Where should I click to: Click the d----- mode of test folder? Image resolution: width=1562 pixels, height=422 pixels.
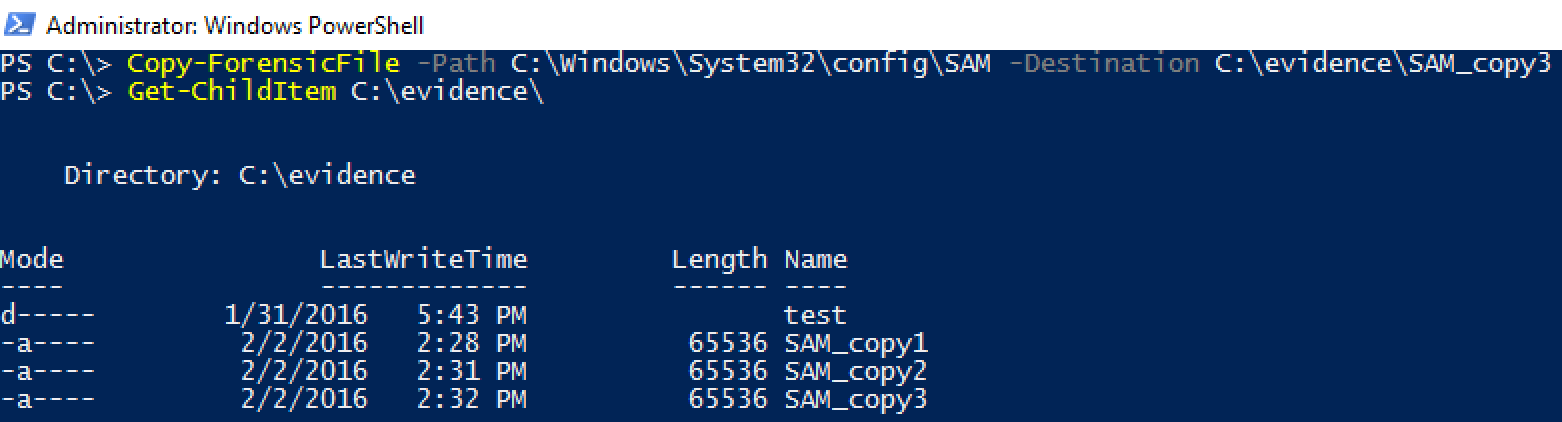(48, 316)
